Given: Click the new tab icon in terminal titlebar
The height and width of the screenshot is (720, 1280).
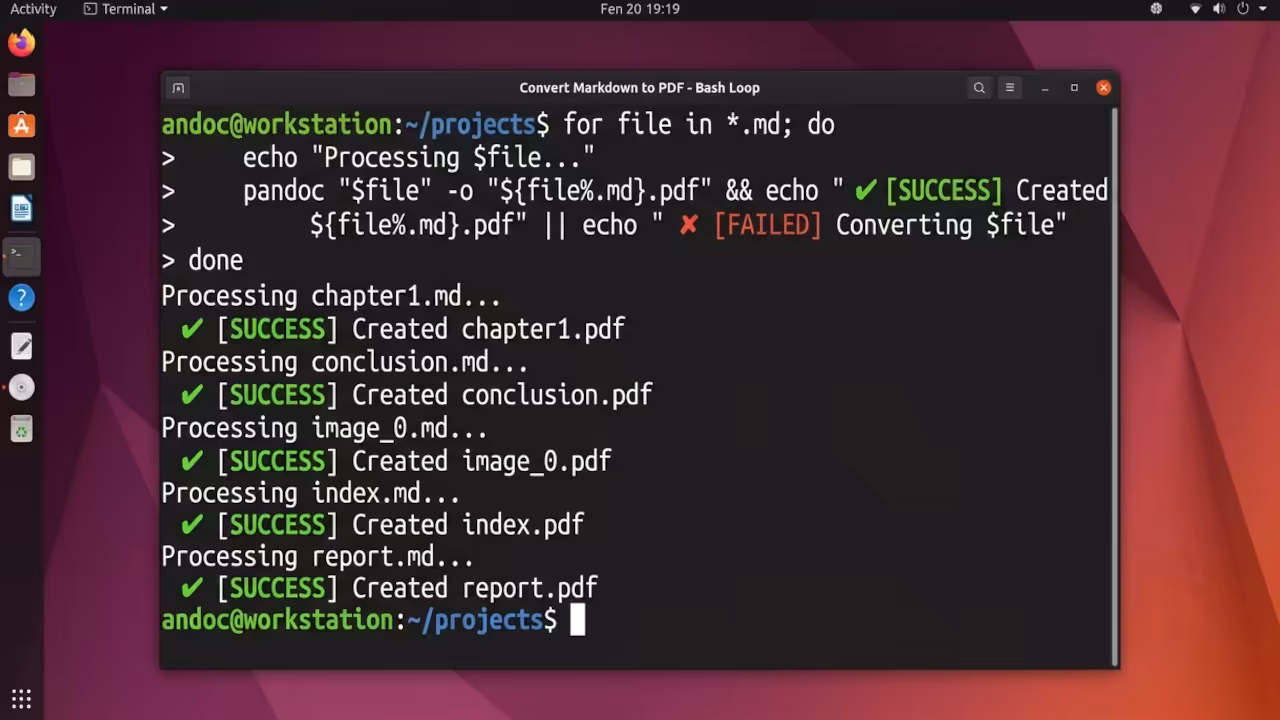Looking at the screenshot, I should pos(178,88).
